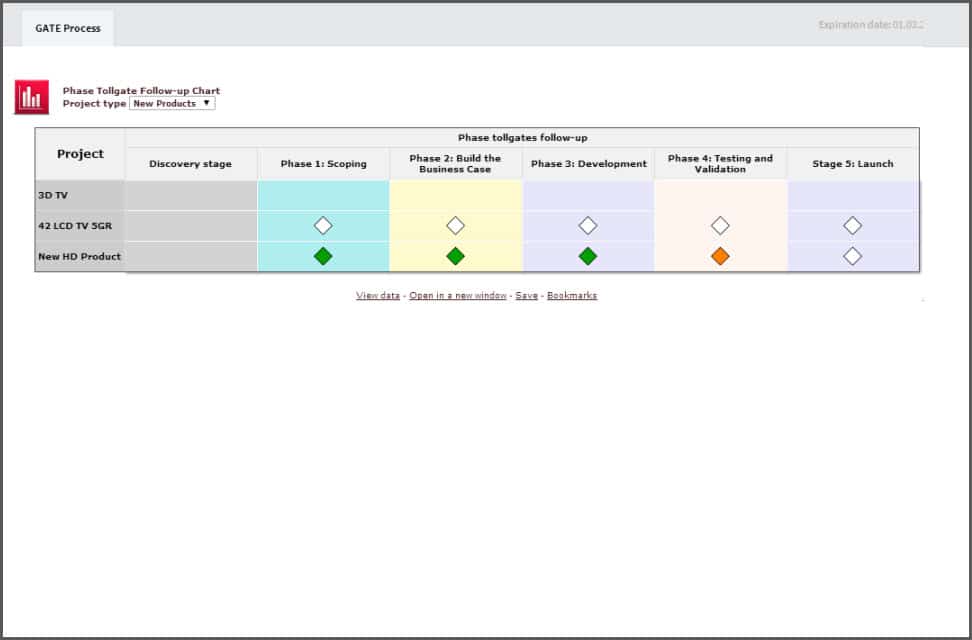
Task: Click the Phase 1: Scoping column header
Action: (x=323, y=164)
